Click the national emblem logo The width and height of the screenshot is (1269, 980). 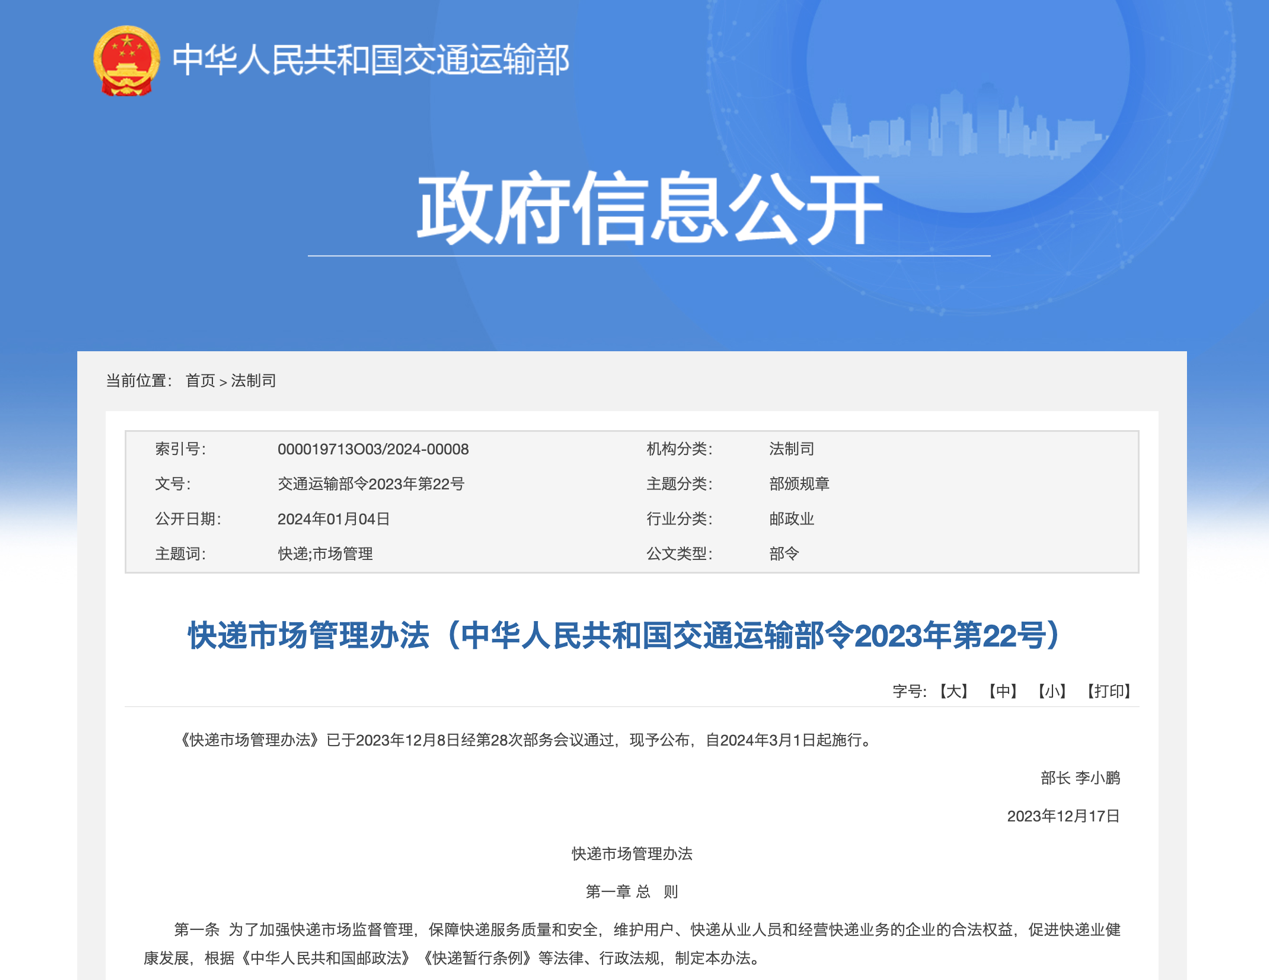click(x=126, y=60)
